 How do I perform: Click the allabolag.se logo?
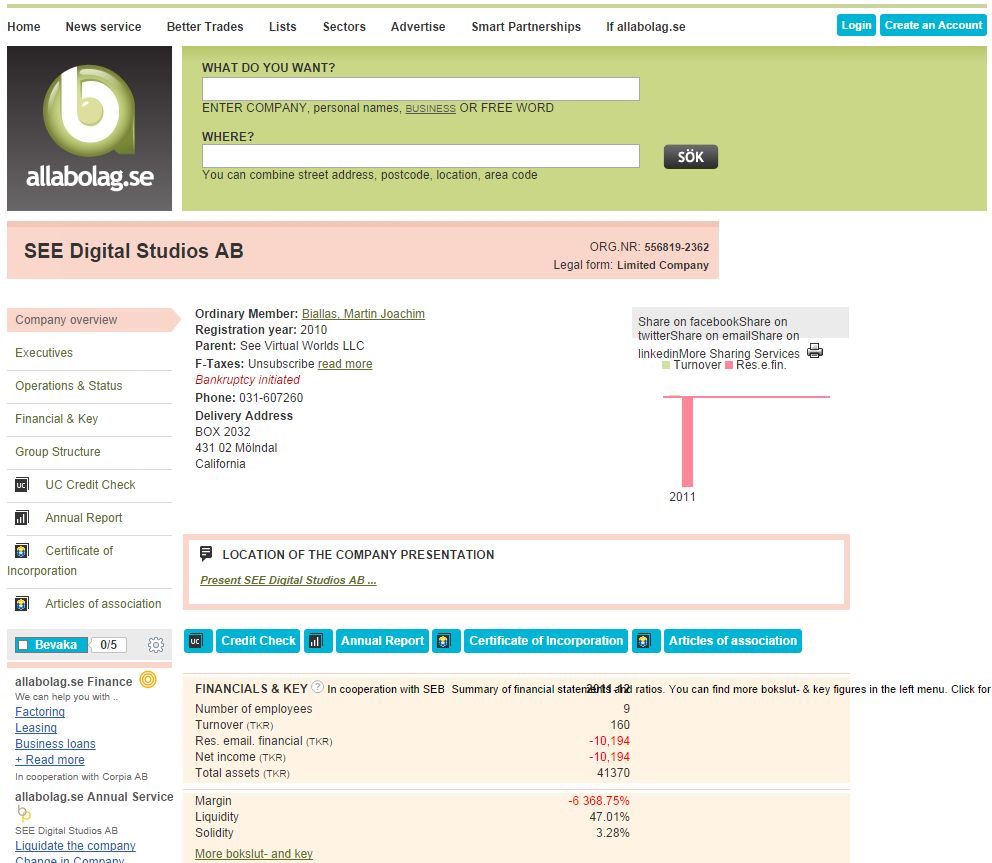coord(89,128)
